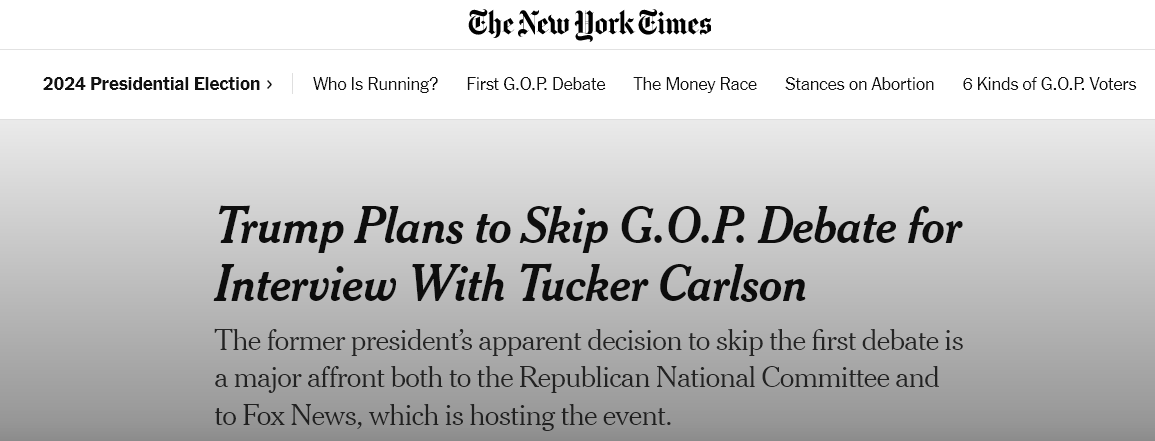Open Stances on Abortion link
Screen dimensions: 1155x441
click(859, 84)
